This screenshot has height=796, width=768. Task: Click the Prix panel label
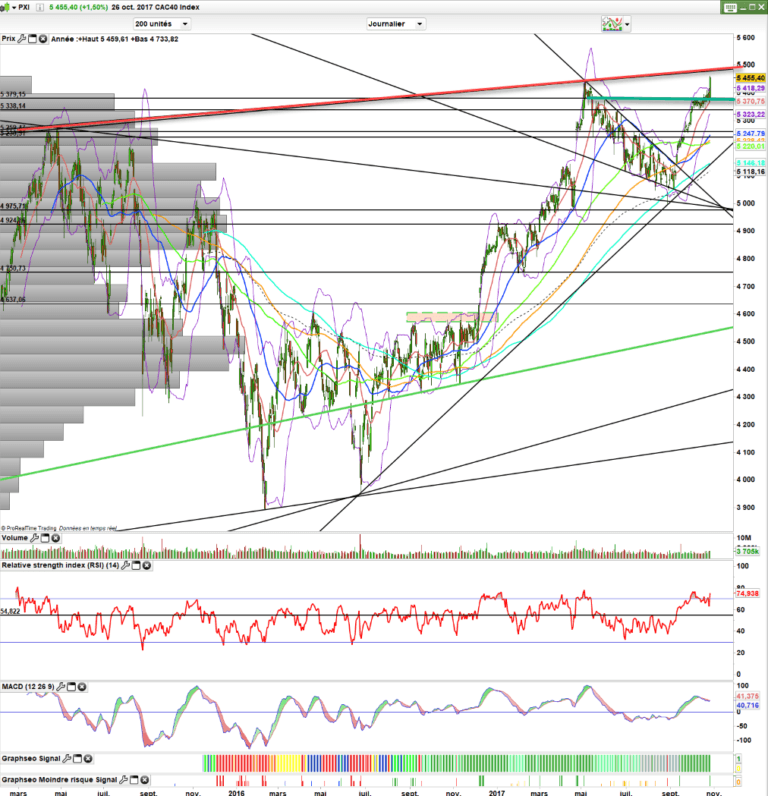pyautogui.click(x=8, y=38)
